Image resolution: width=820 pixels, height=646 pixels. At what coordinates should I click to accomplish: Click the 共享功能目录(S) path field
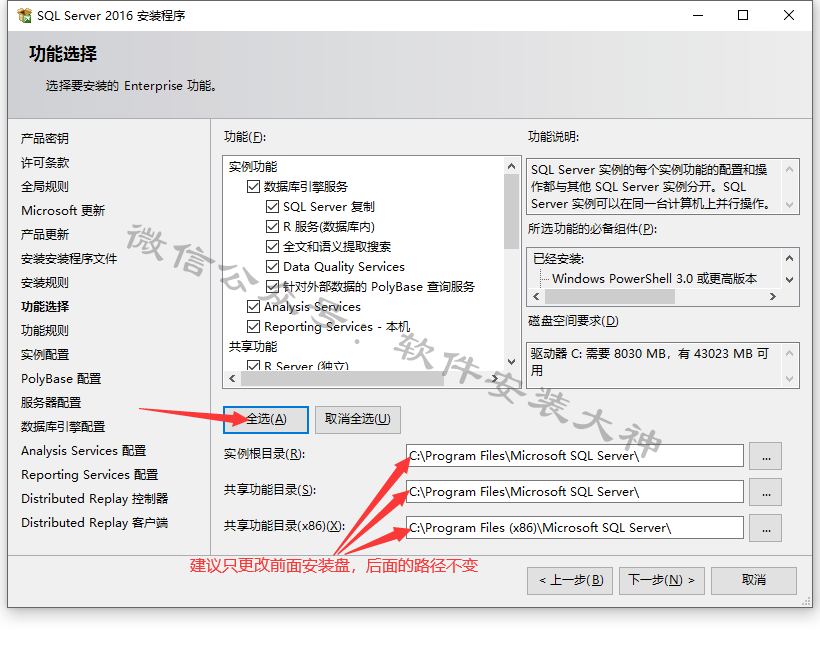[575, 492]
